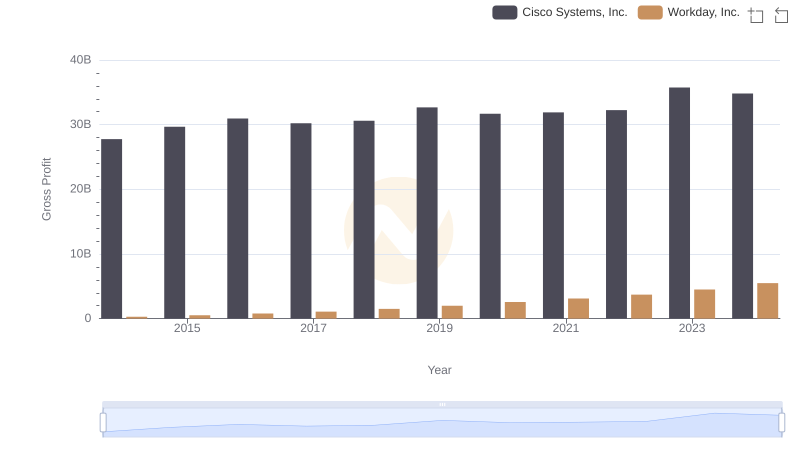The width and height of the screenshot is (800, 461).
Task: Click the right handle of the zoom slider
Action: 781,423
